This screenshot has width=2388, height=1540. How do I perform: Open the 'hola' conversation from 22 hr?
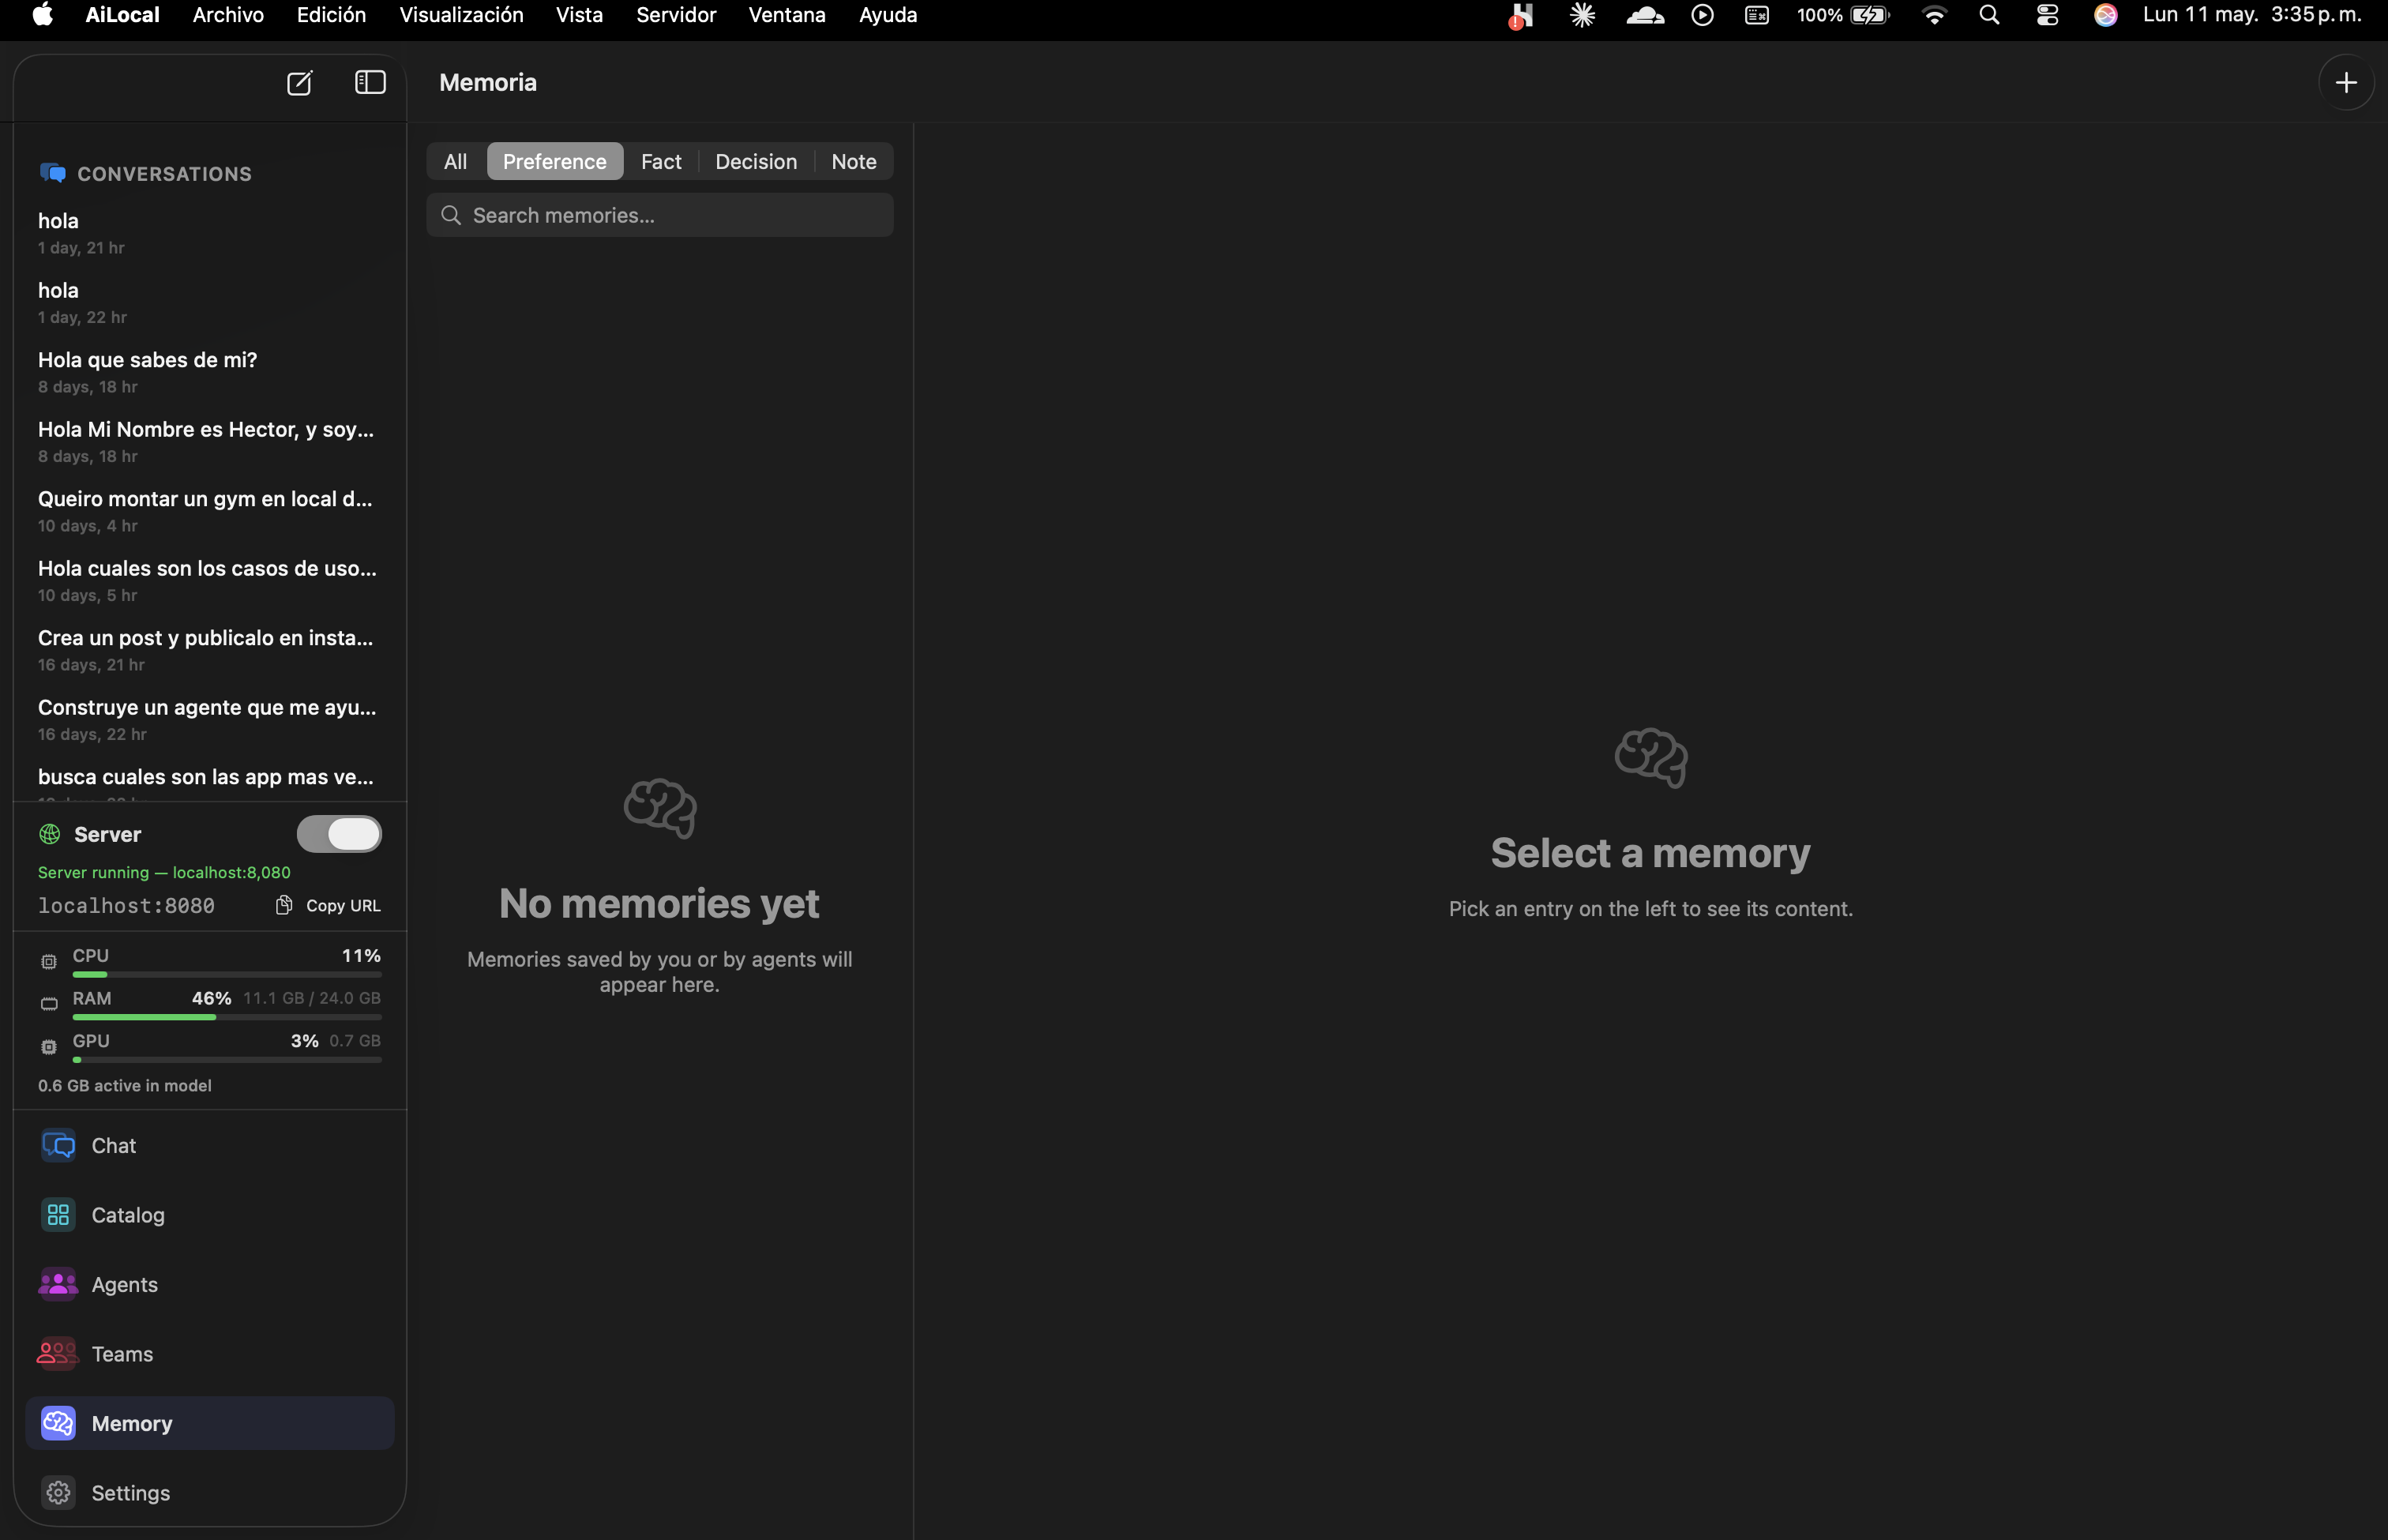coord(210,302)
